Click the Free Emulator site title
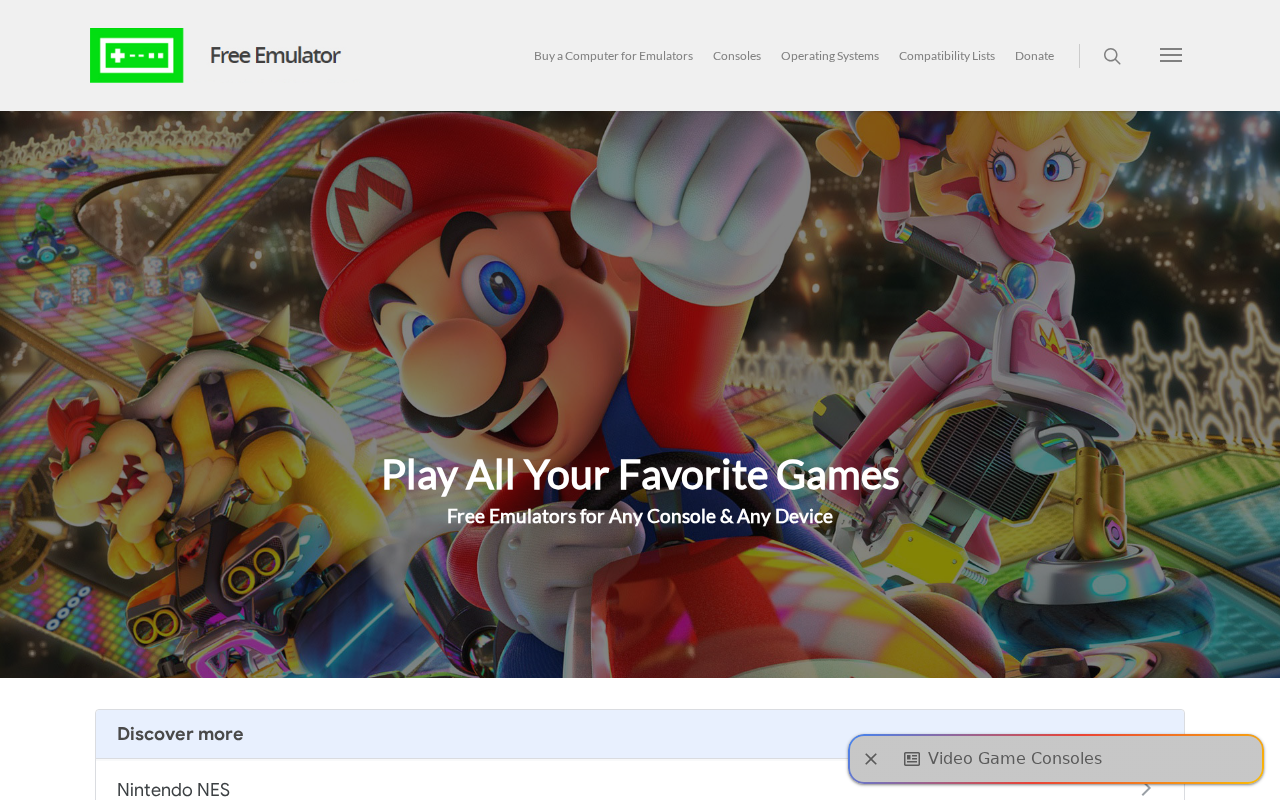 click(x=275, y=55)
